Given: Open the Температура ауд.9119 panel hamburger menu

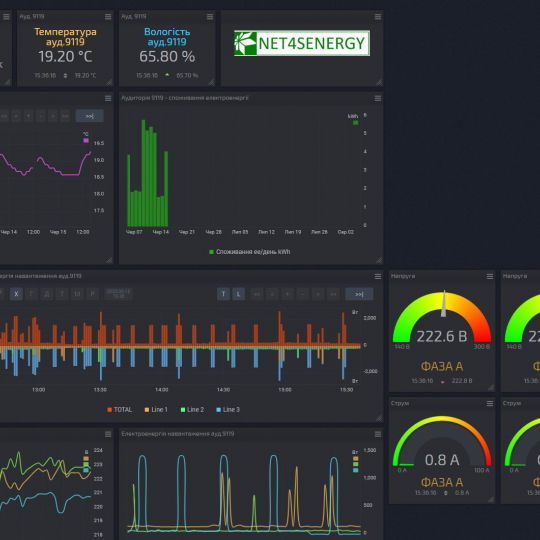Looking at the screenshot, I should pos(108,17).
